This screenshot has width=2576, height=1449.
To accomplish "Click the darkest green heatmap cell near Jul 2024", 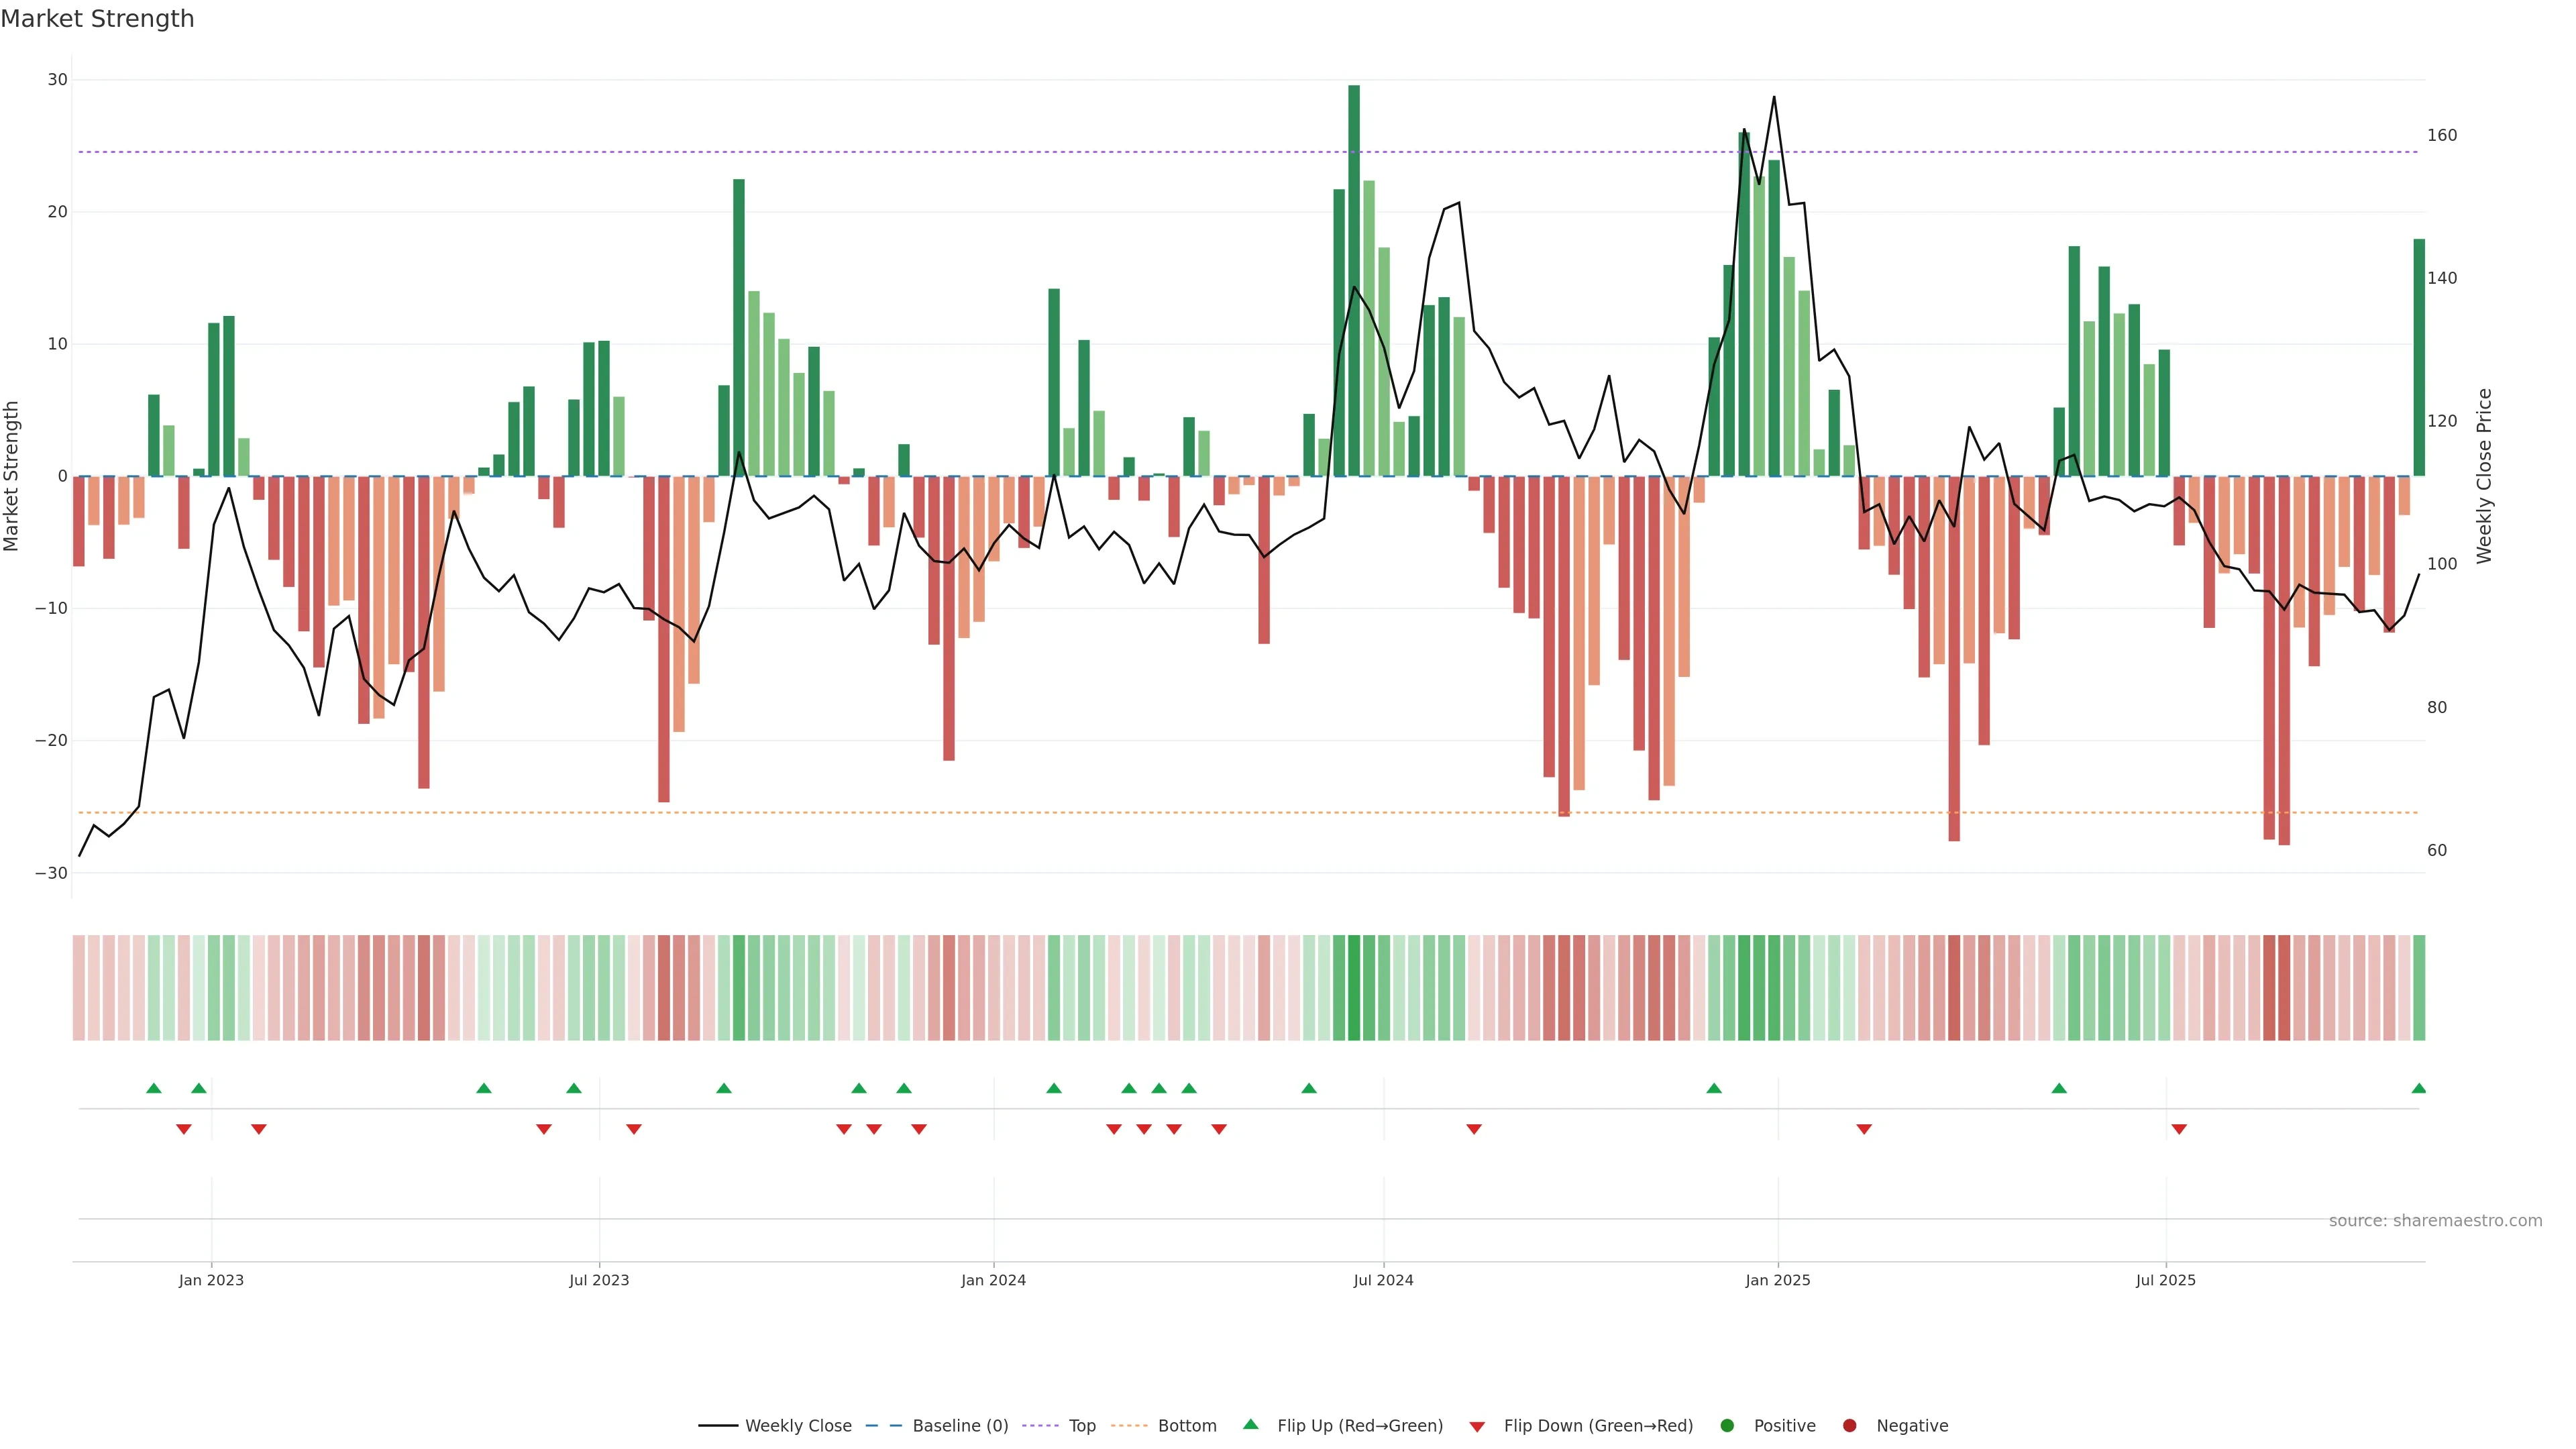I will pos(1354,988).
